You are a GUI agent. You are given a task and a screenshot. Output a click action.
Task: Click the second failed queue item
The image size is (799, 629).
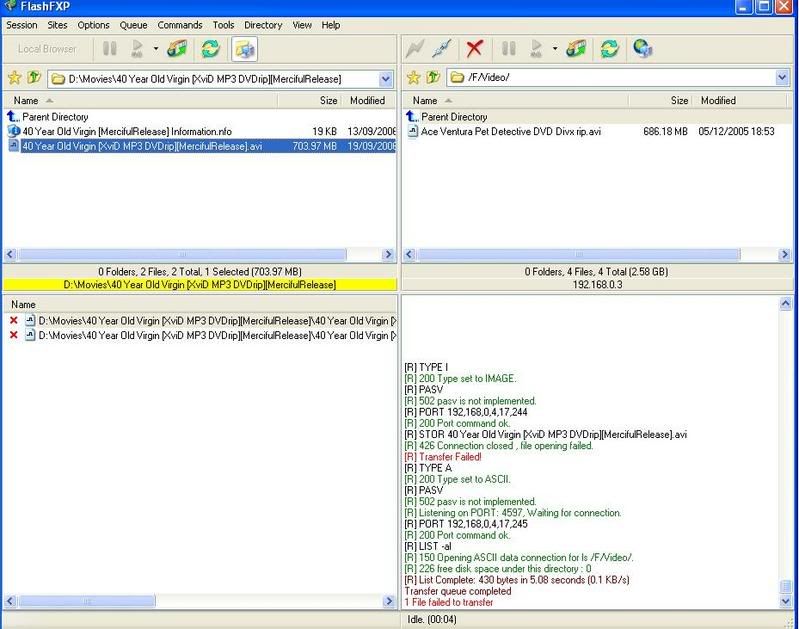click(x=202, y=335)
